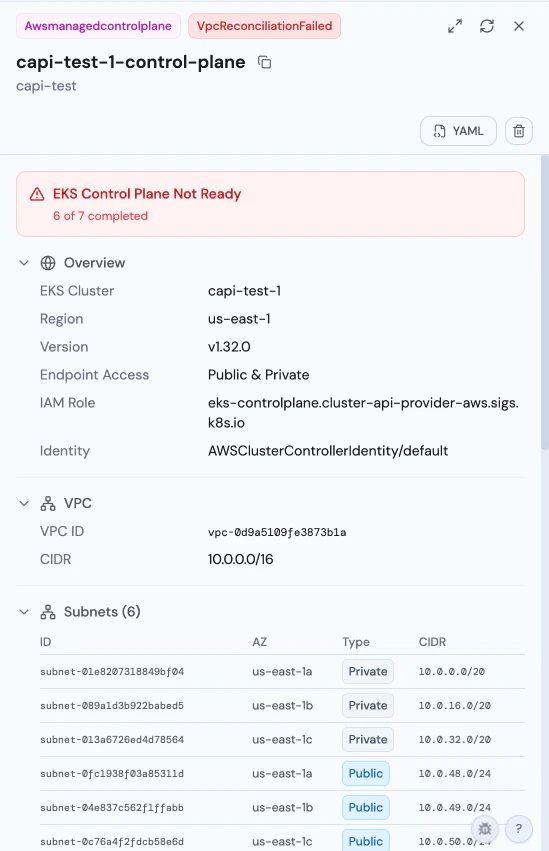
Task: Delete the control plane resource
Action: pyautogui.click(x=519, y=131)
